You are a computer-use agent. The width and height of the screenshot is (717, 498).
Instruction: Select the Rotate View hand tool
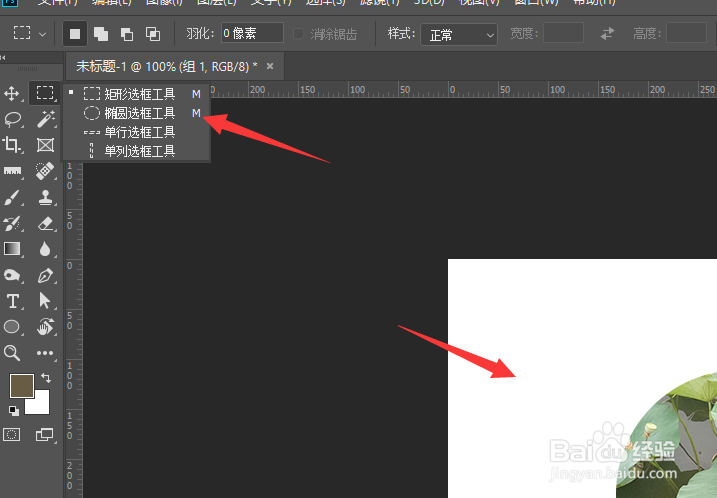[x=45, y=327]
